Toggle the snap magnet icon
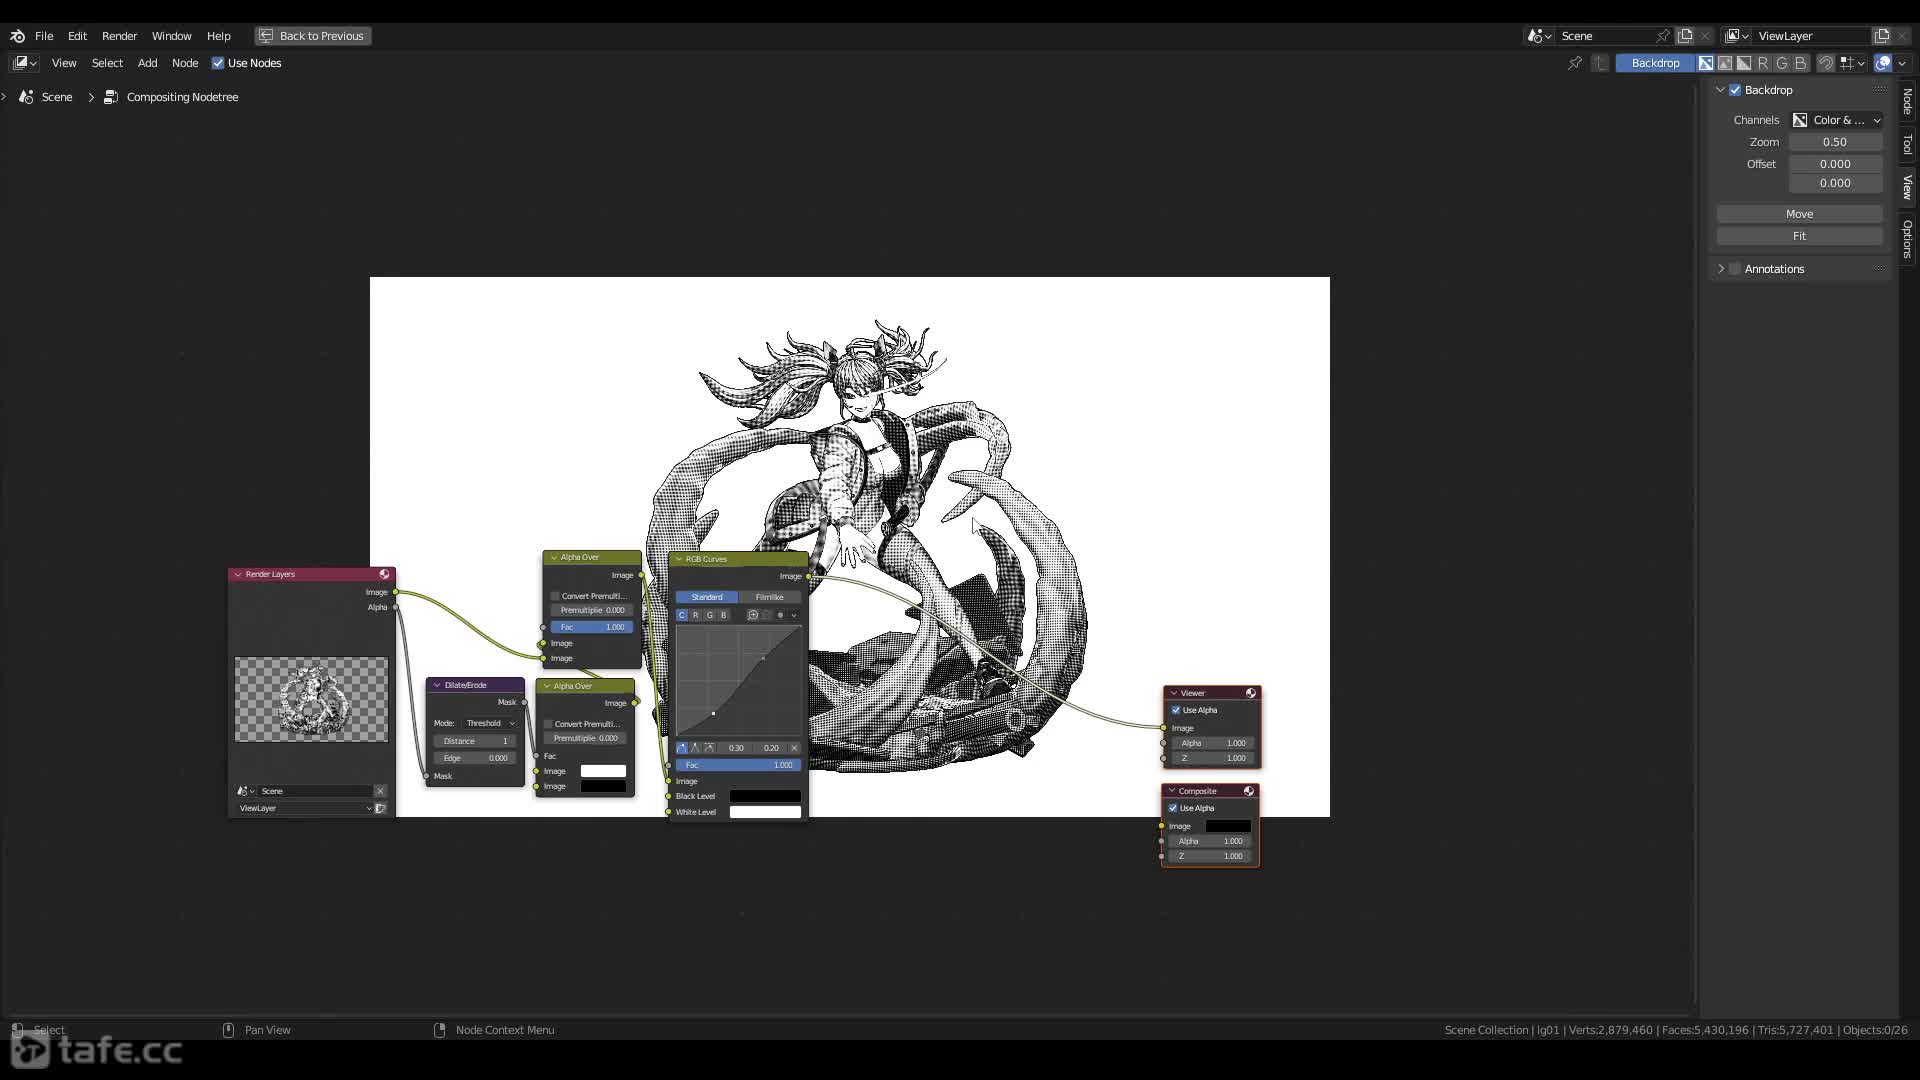Image resolution: width=1920 pixels, height=1080 pixels. coord(1825,63)
